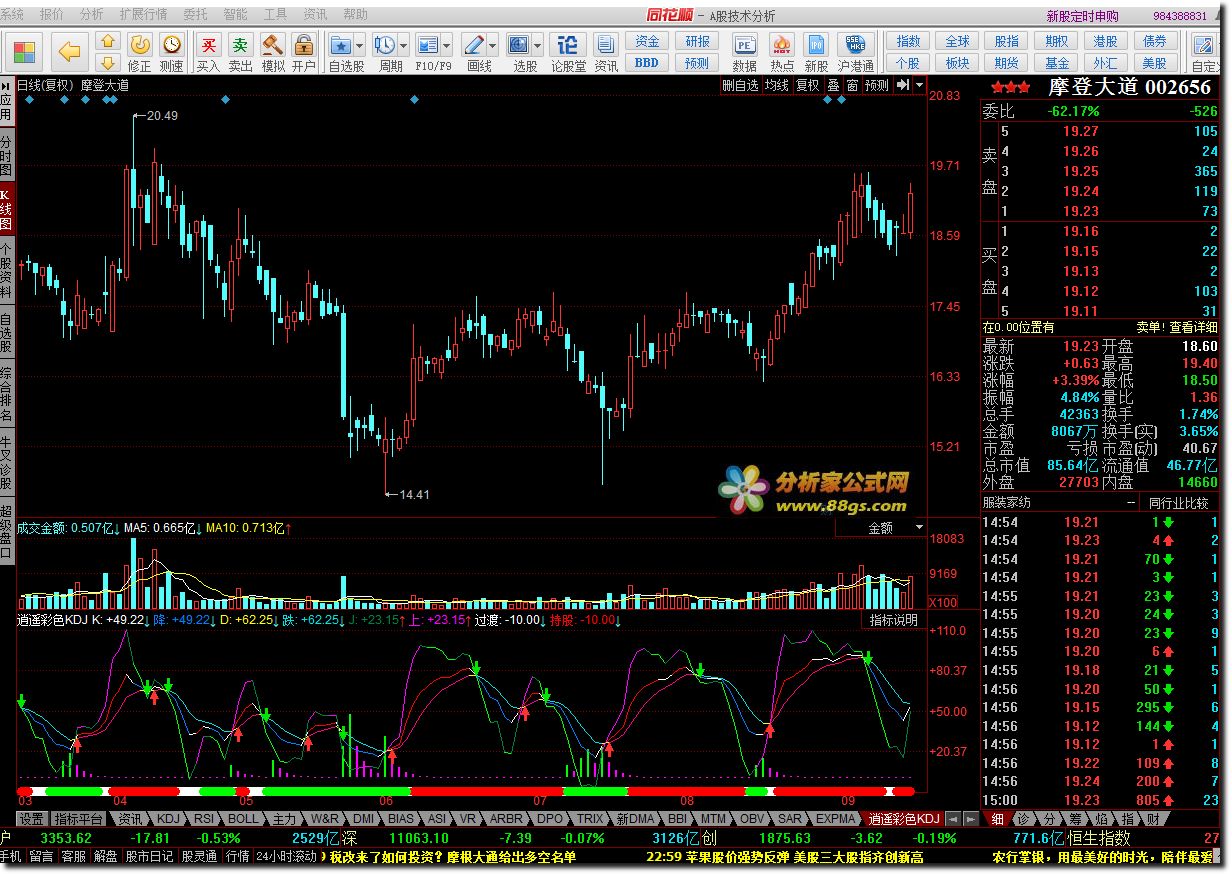Click the down arrow toolbar icon
The image size is (1232, 874).
coord(108,62)
